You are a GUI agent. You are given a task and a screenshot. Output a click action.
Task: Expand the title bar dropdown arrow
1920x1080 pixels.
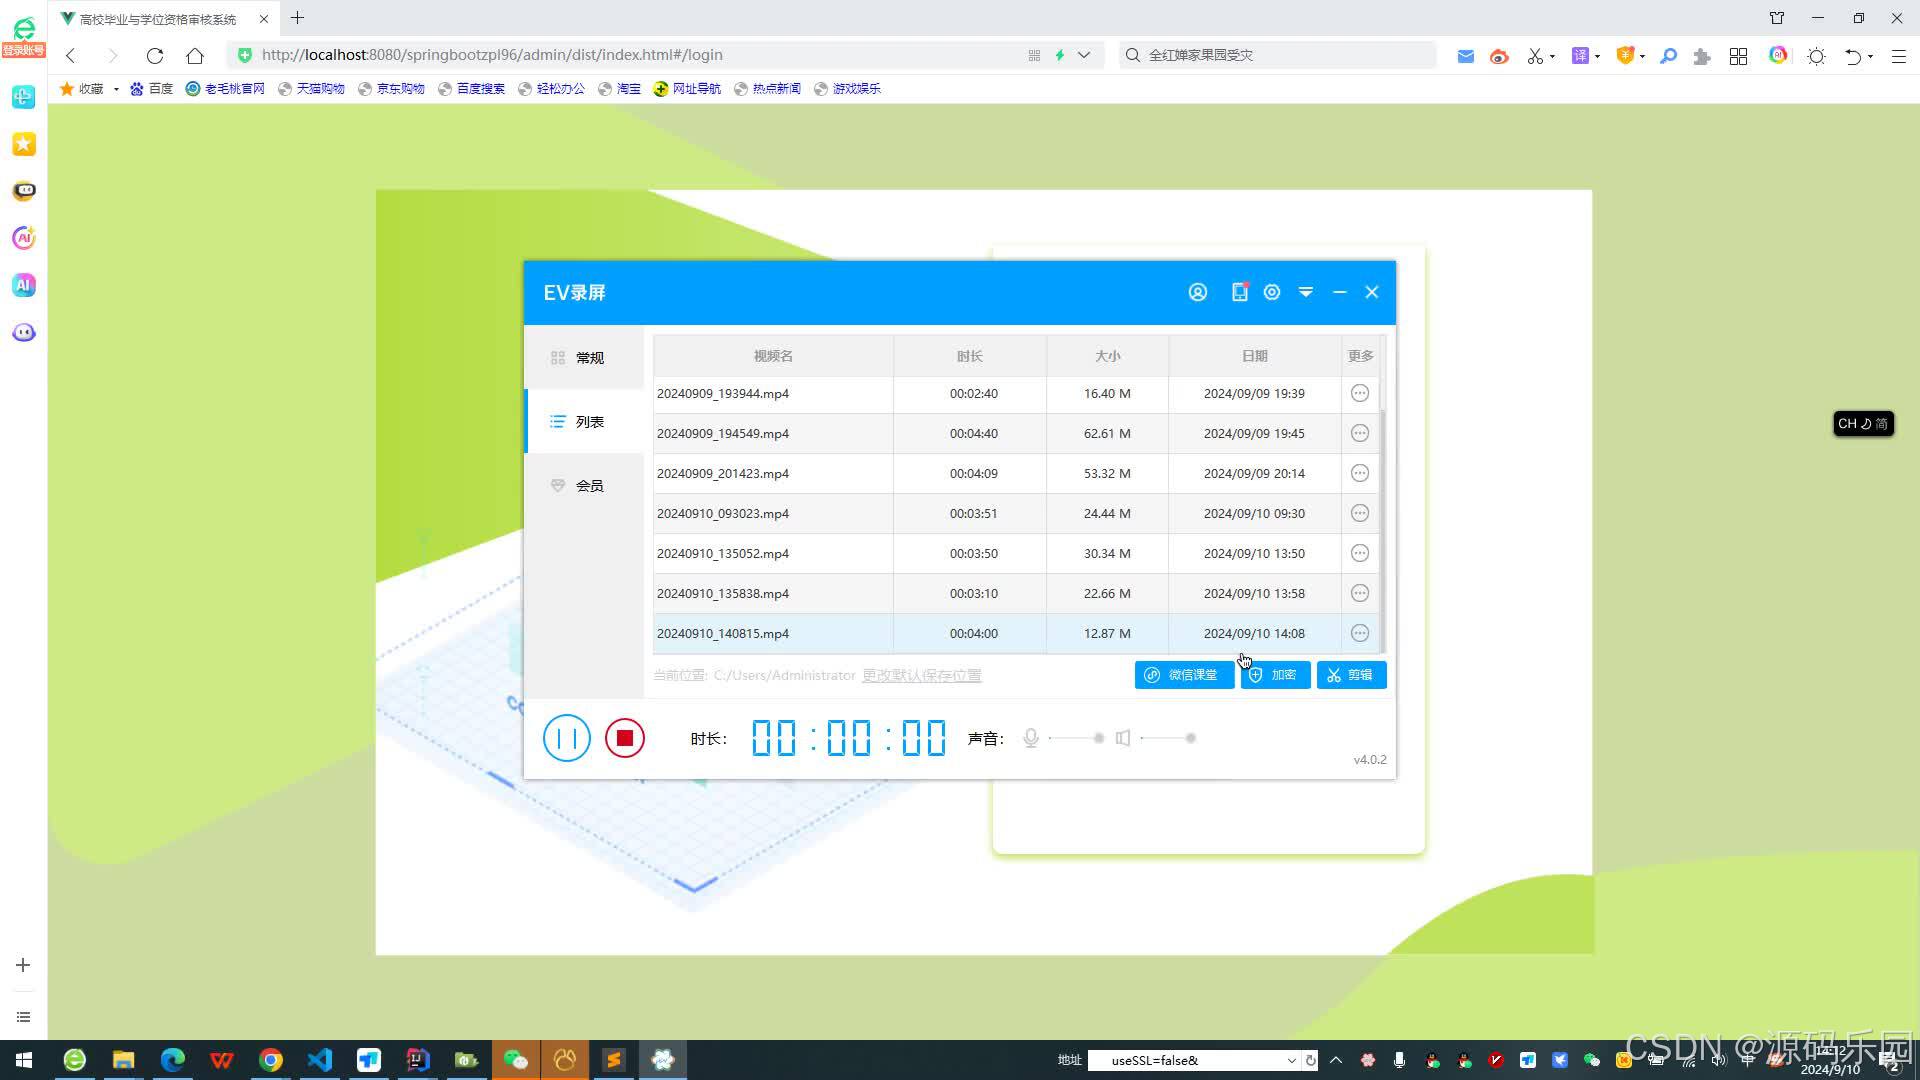1306,292
